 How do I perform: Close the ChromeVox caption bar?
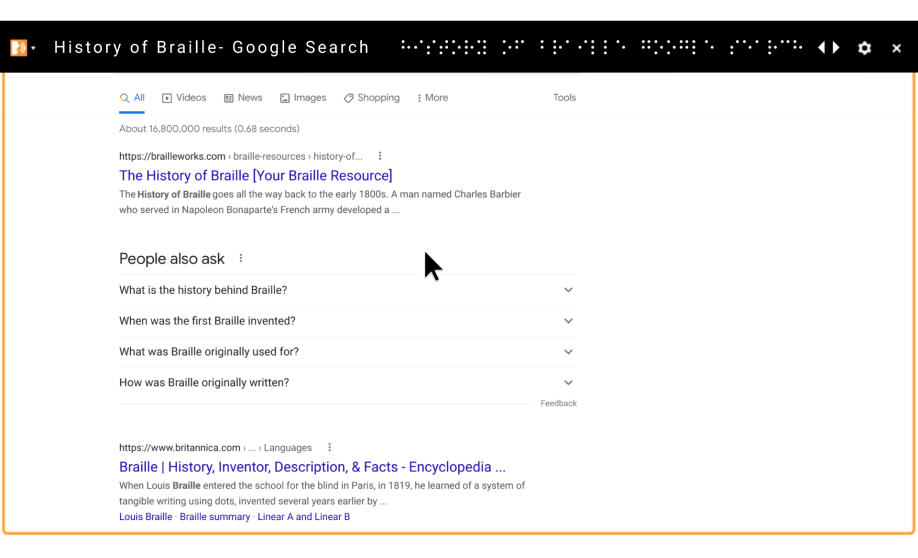(896, 48)
